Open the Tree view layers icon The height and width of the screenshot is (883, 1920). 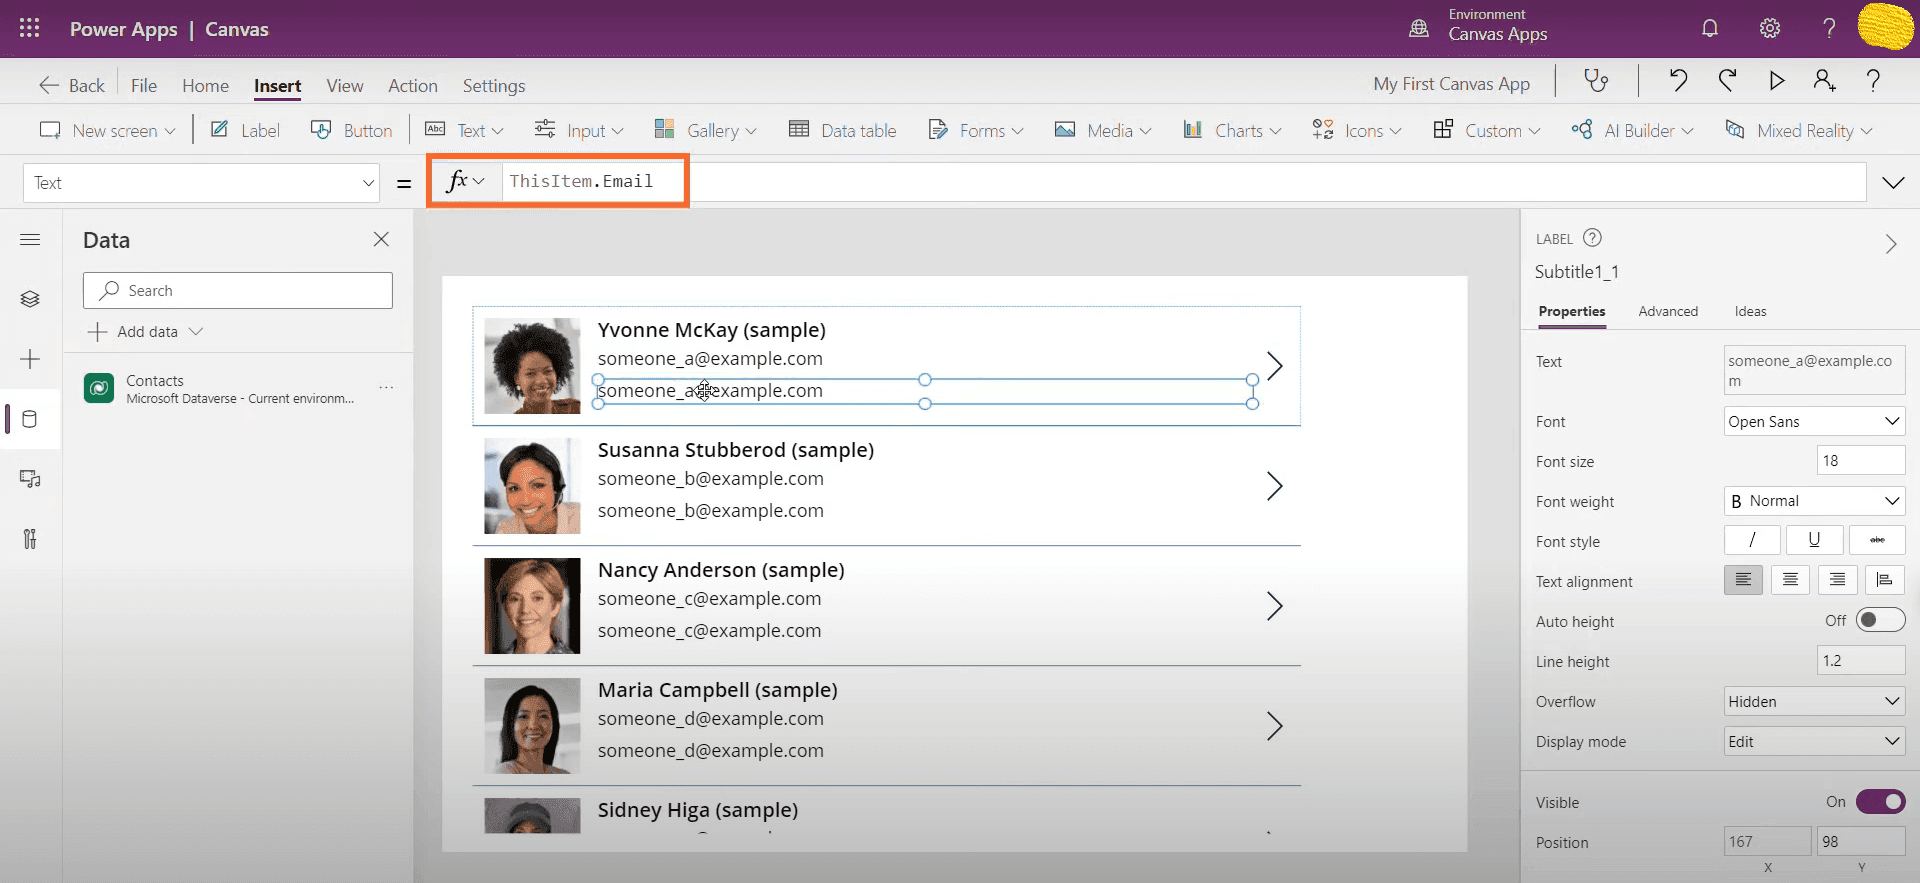click(x=30, y=299)
